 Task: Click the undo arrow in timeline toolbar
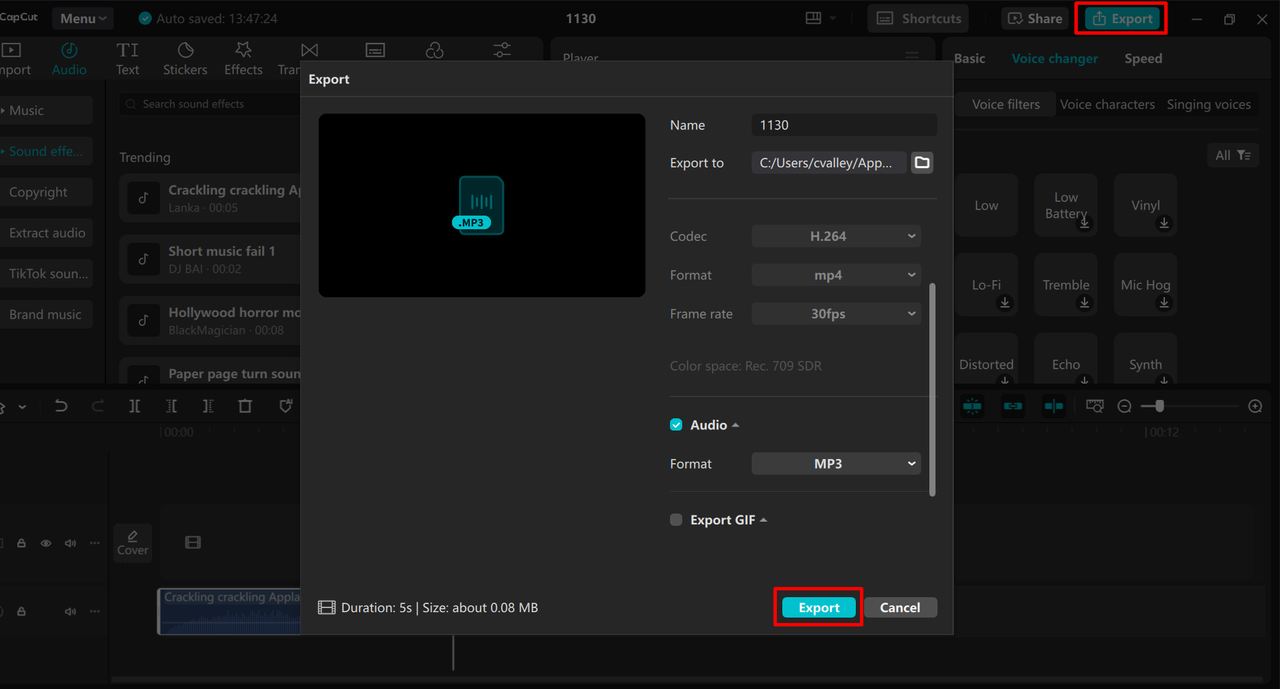pos(61,406)
